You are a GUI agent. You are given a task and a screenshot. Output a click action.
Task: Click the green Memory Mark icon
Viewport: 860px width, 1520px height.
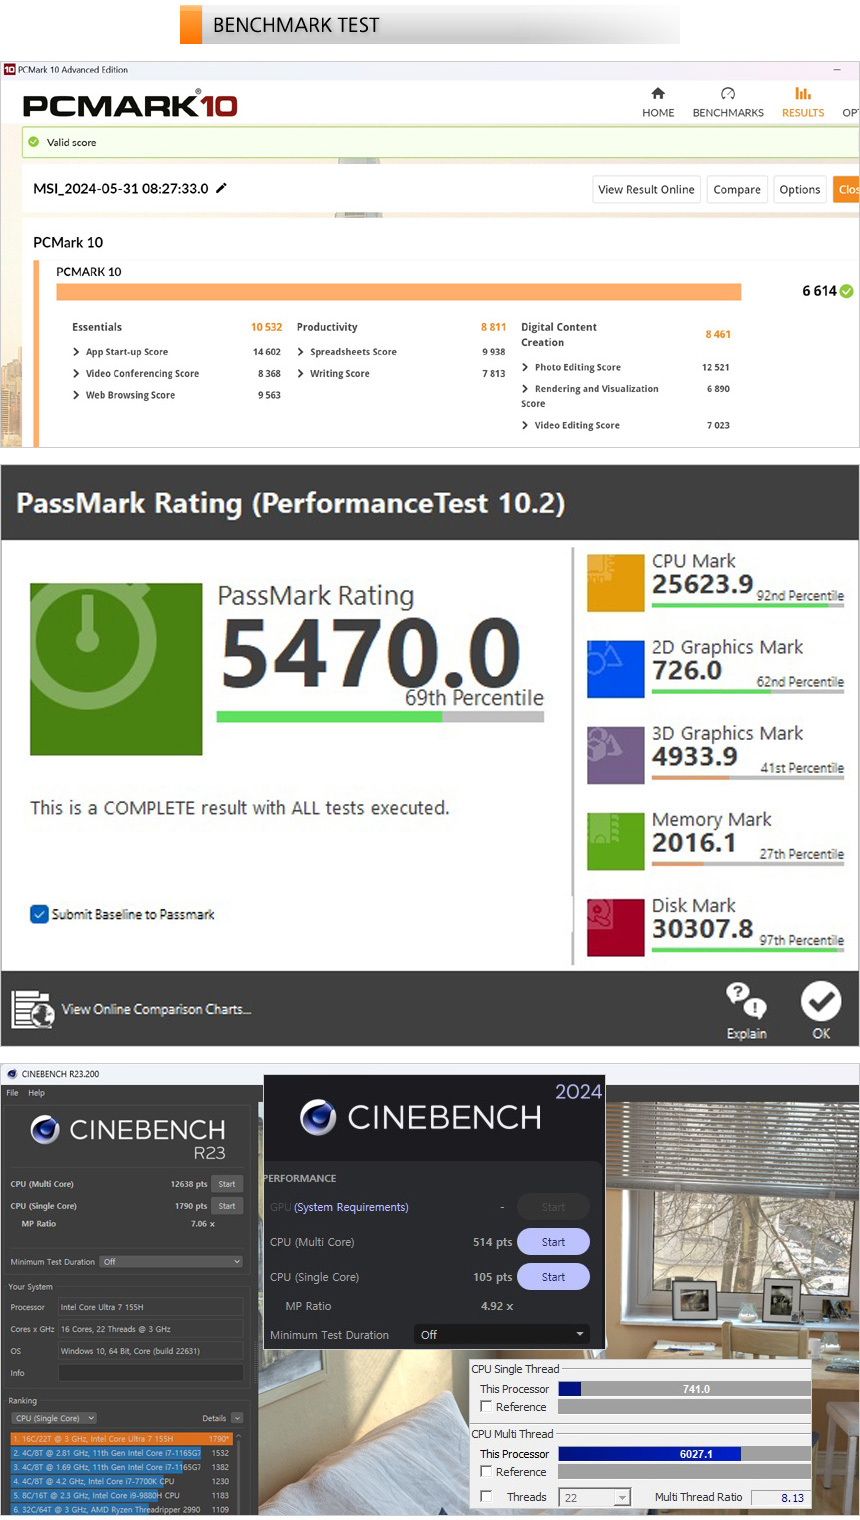pyautogui.click(x=615, y=841)
